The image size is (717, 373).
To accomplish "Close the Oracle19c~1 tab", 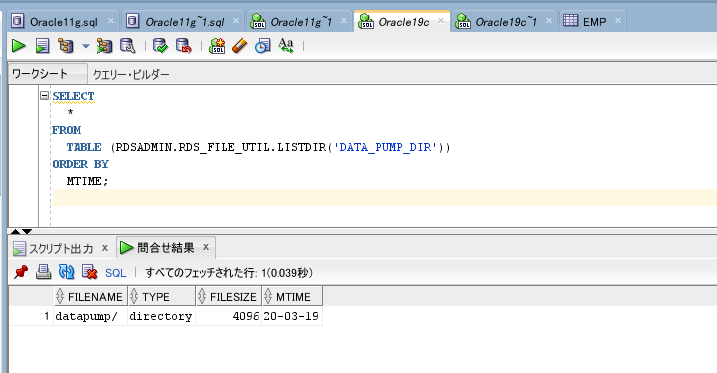I will (549, 21).
